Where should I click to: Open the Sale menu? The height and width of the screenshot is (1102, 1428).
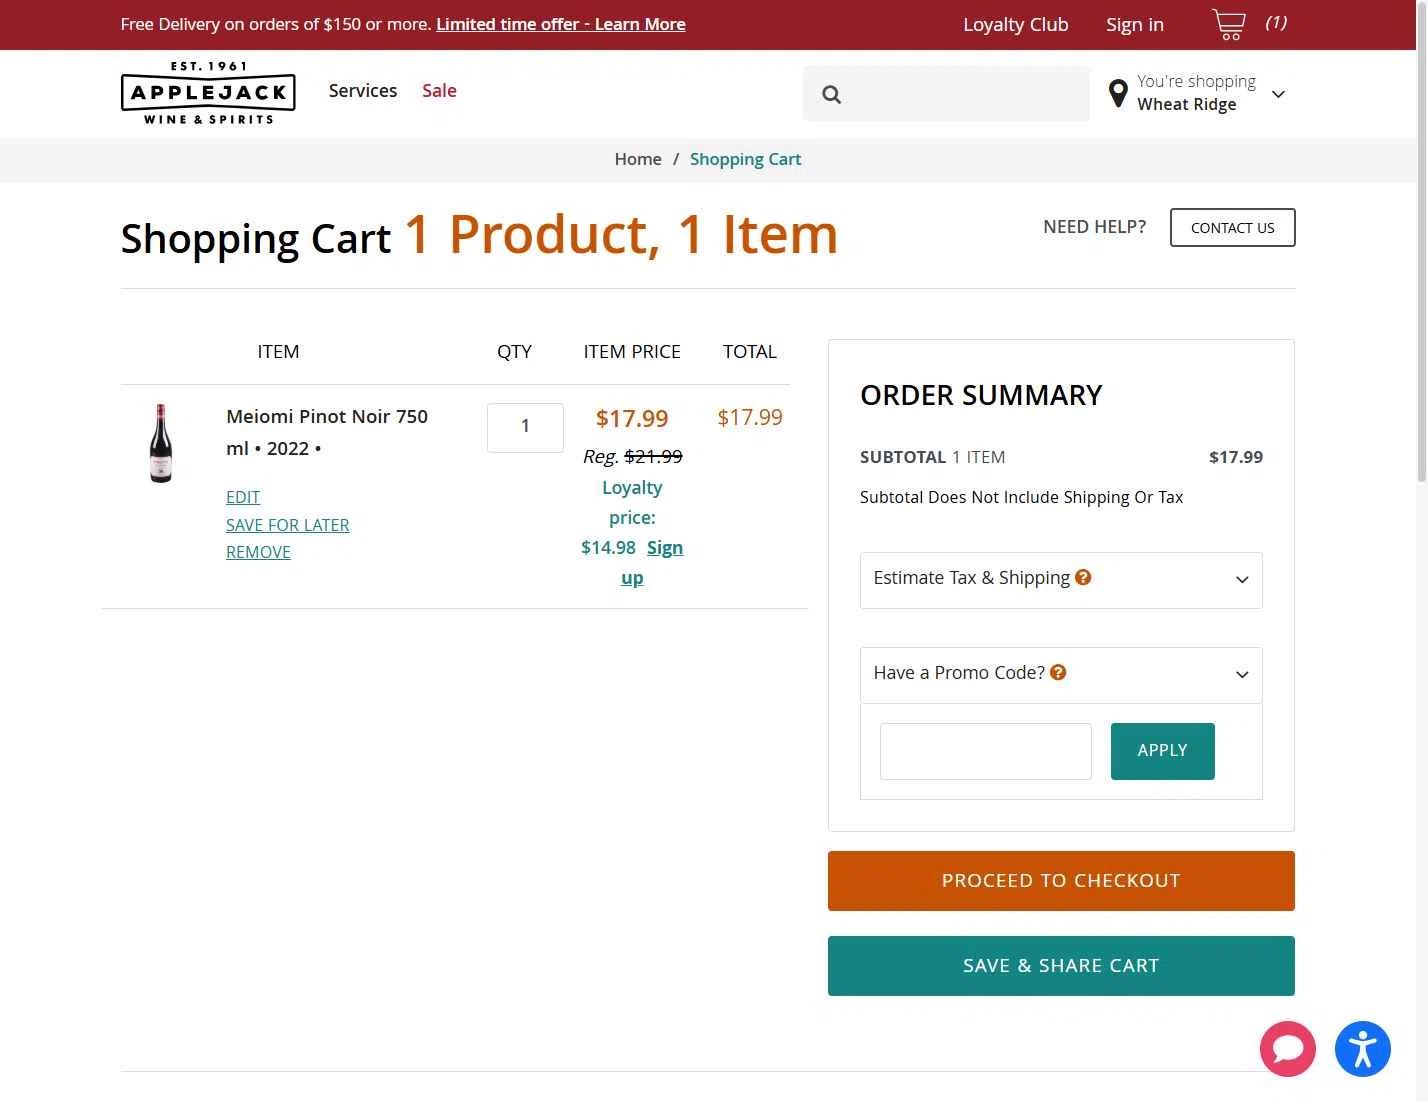click(x=439, y=91)
